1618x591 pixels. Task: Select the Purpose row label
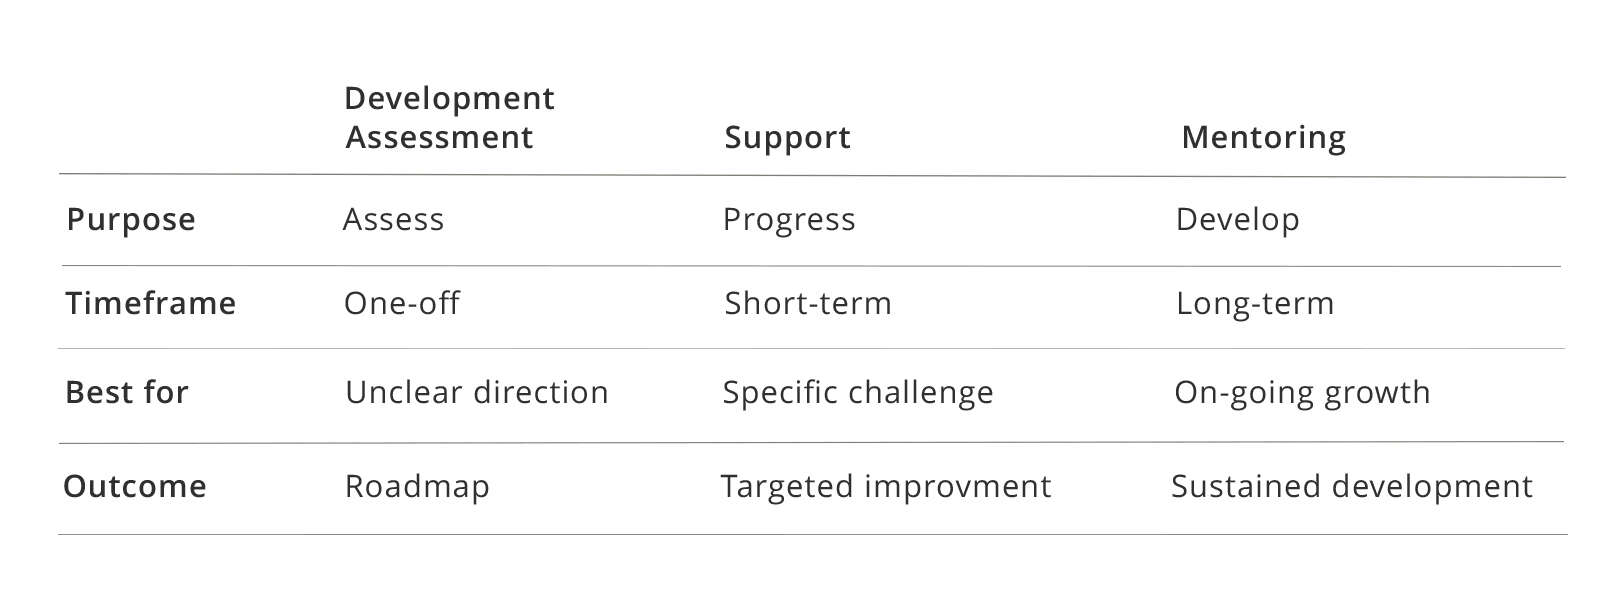tap(131, 219)
